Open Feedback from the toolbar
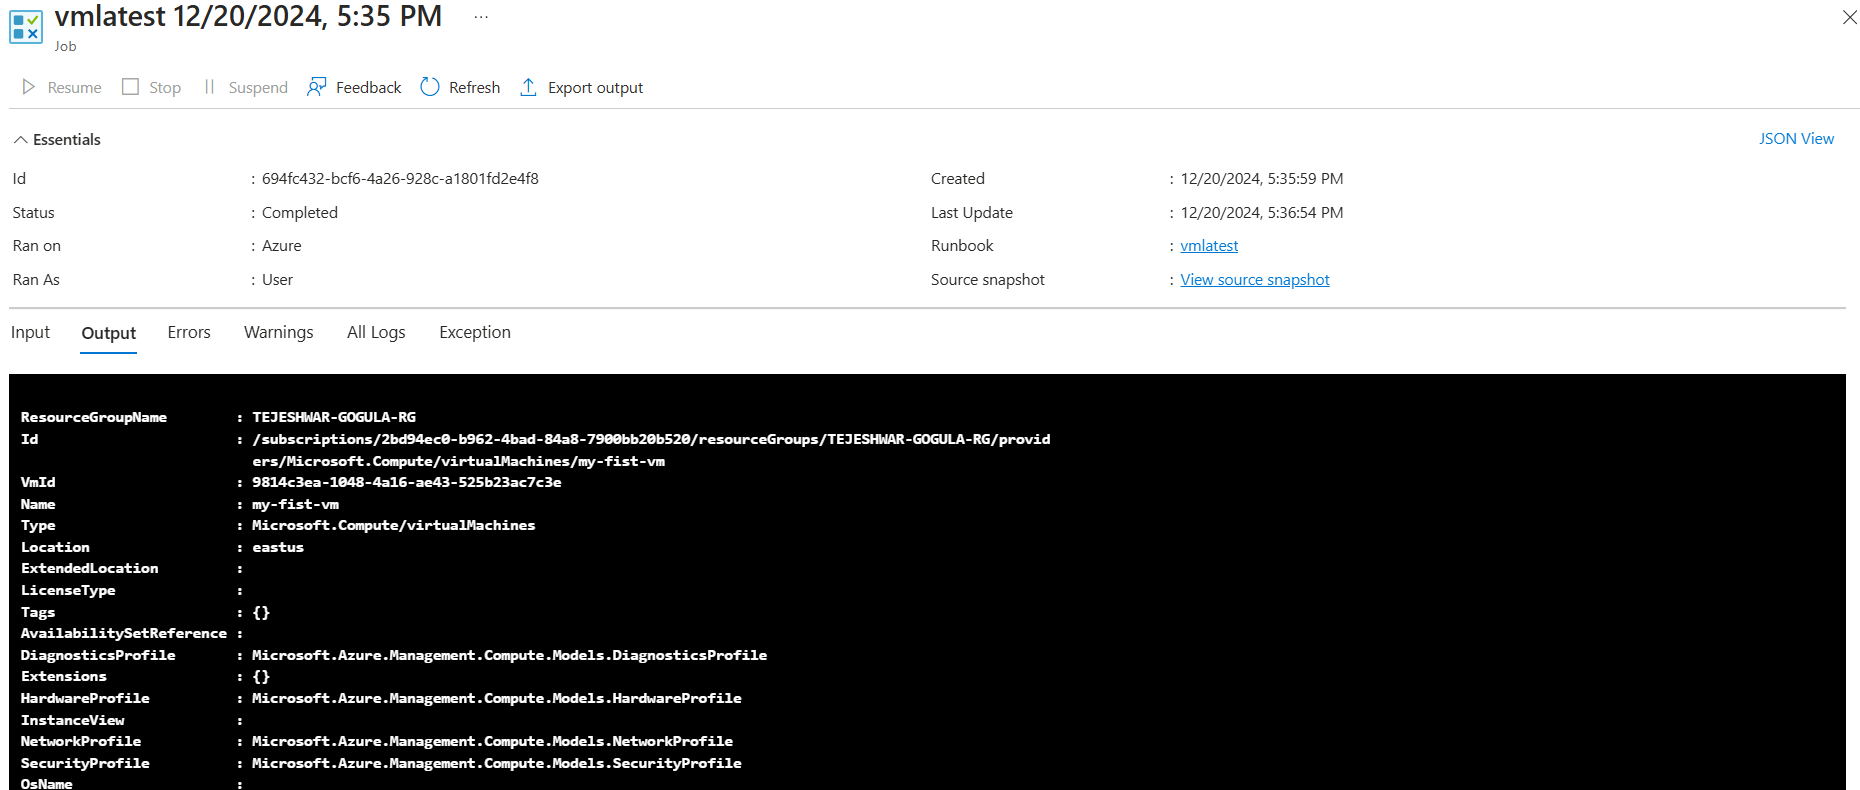The image size is (1860, 790). pyautogui.click(x=355, y=87)
